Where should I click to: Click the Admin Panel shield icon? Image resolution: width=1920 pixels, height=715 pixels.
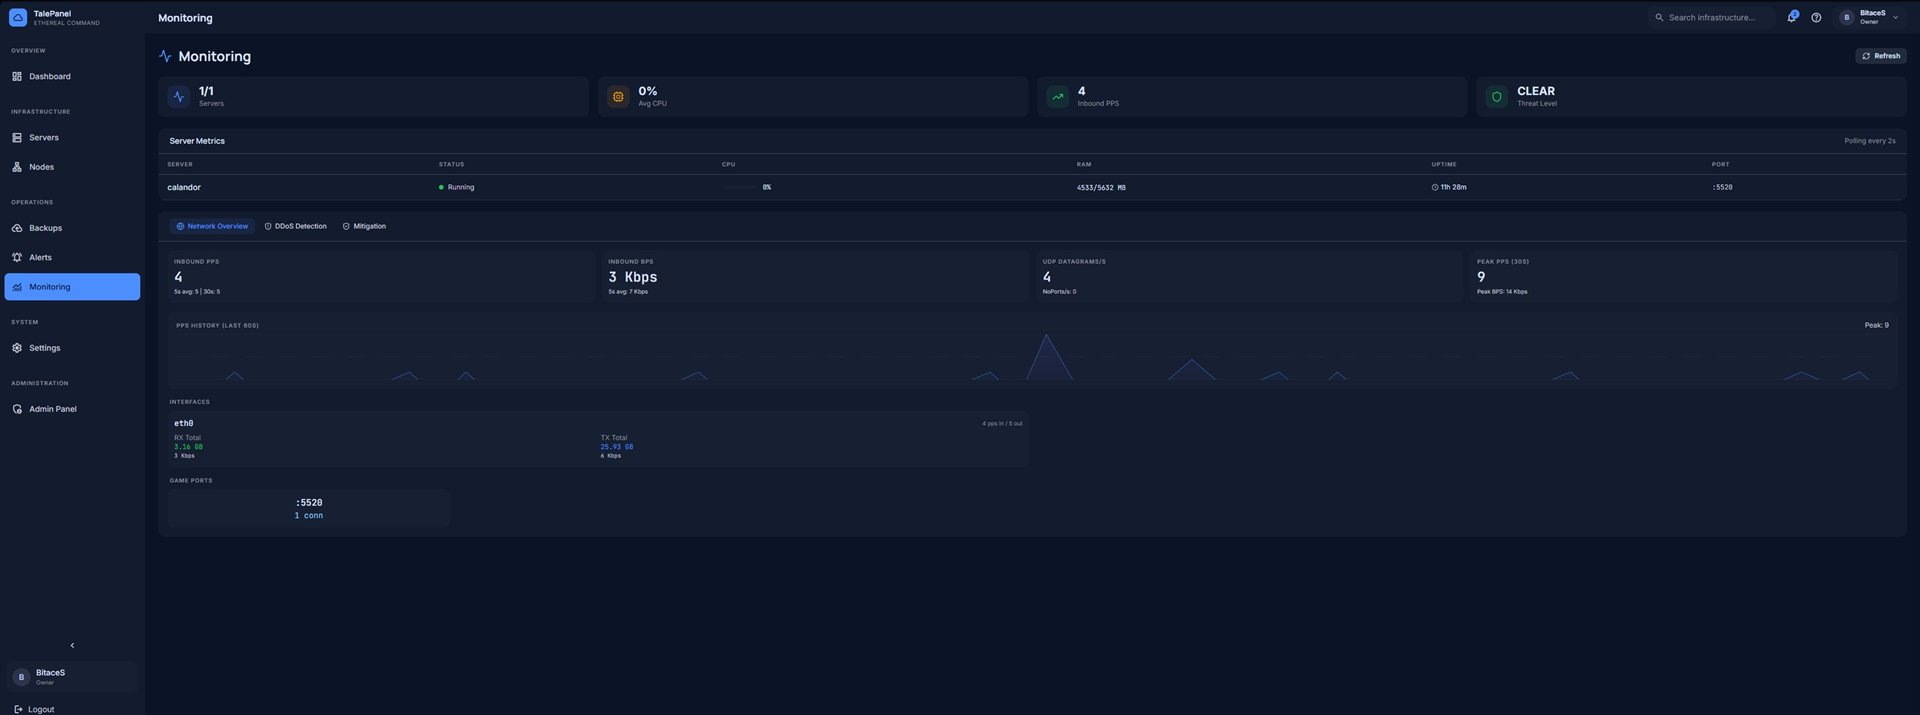click(17, 409)
